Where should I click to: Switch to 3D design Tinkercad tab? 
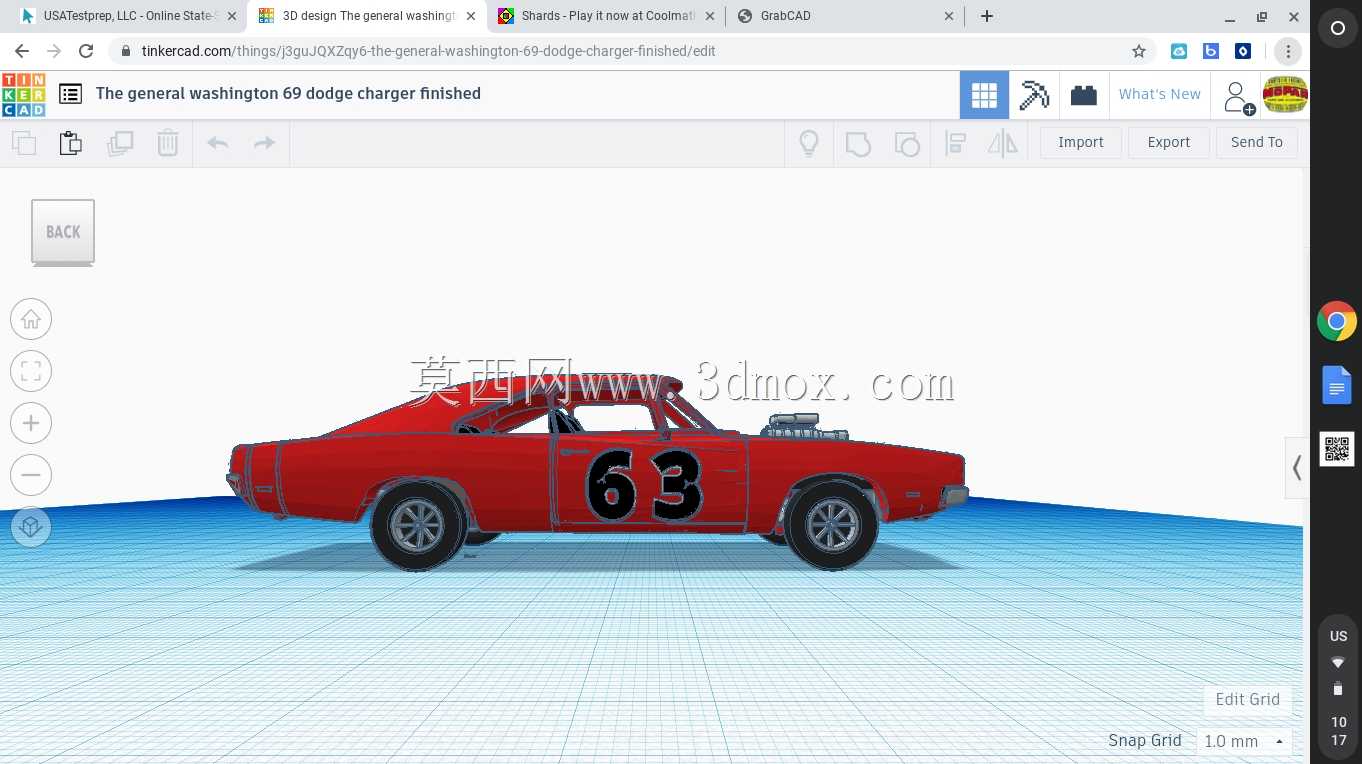tap(368, 16)
